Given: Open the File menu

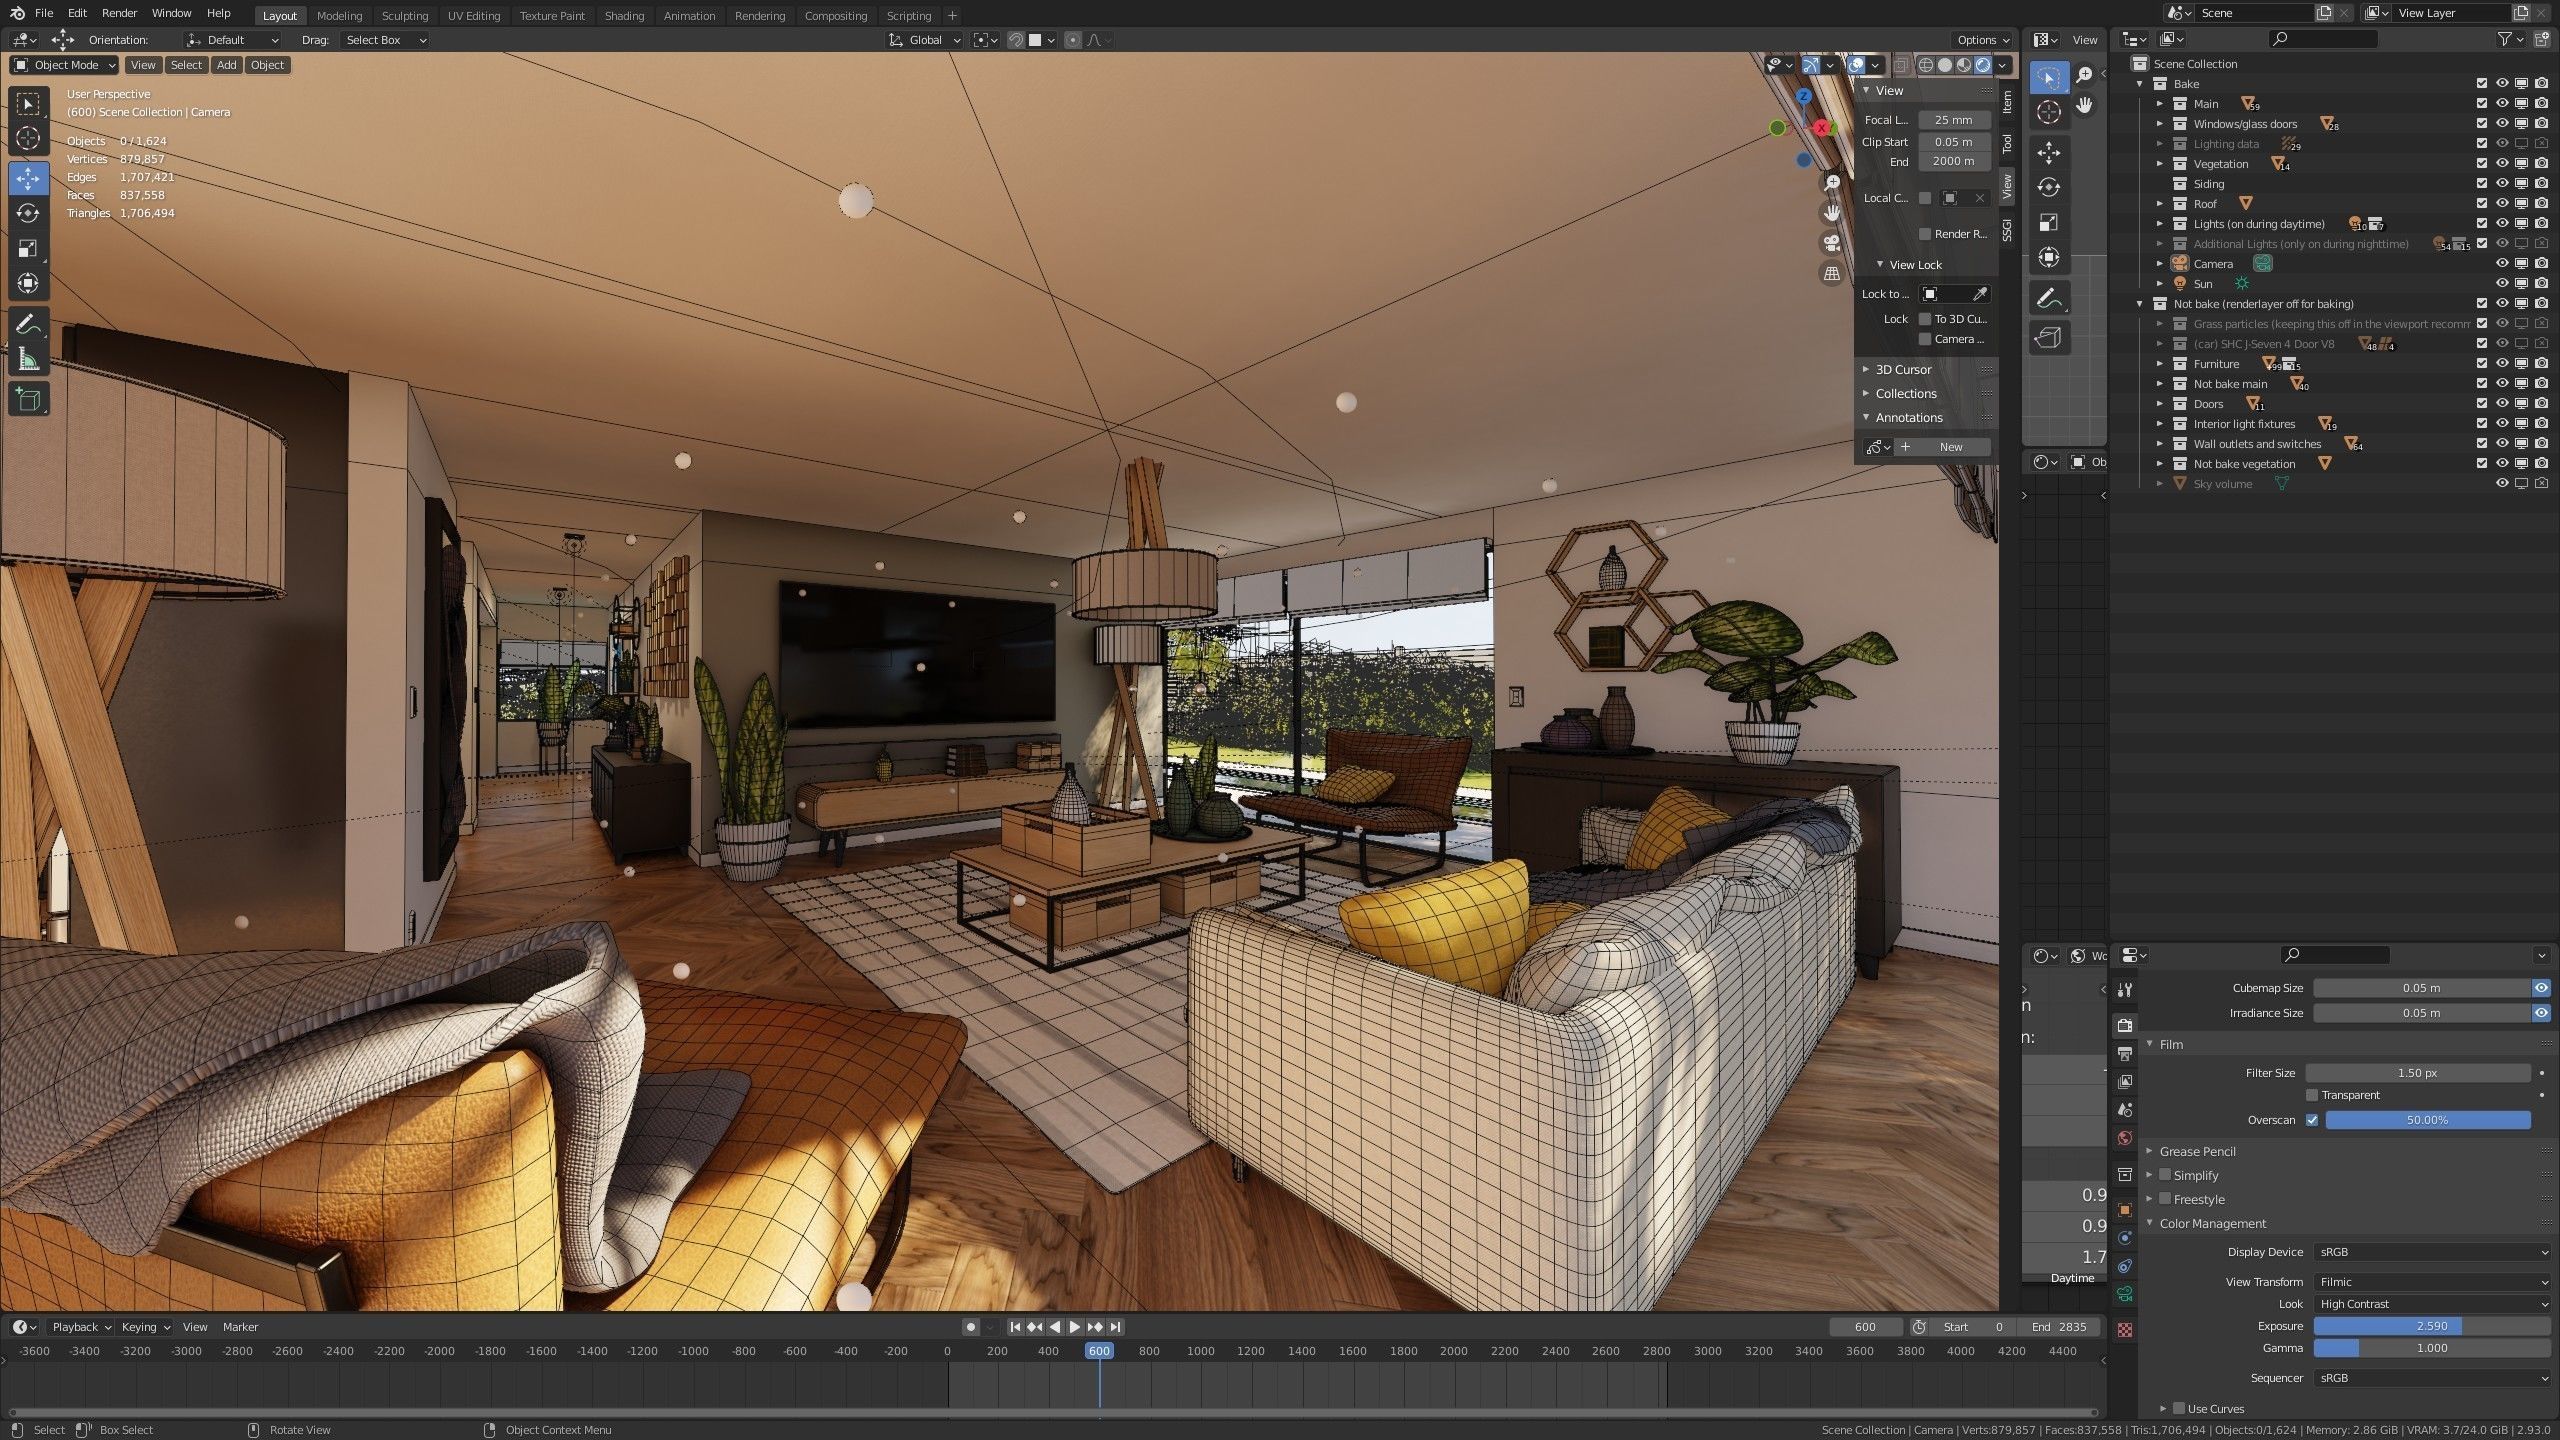Looking at the screenshot, I should pos(44,13).
